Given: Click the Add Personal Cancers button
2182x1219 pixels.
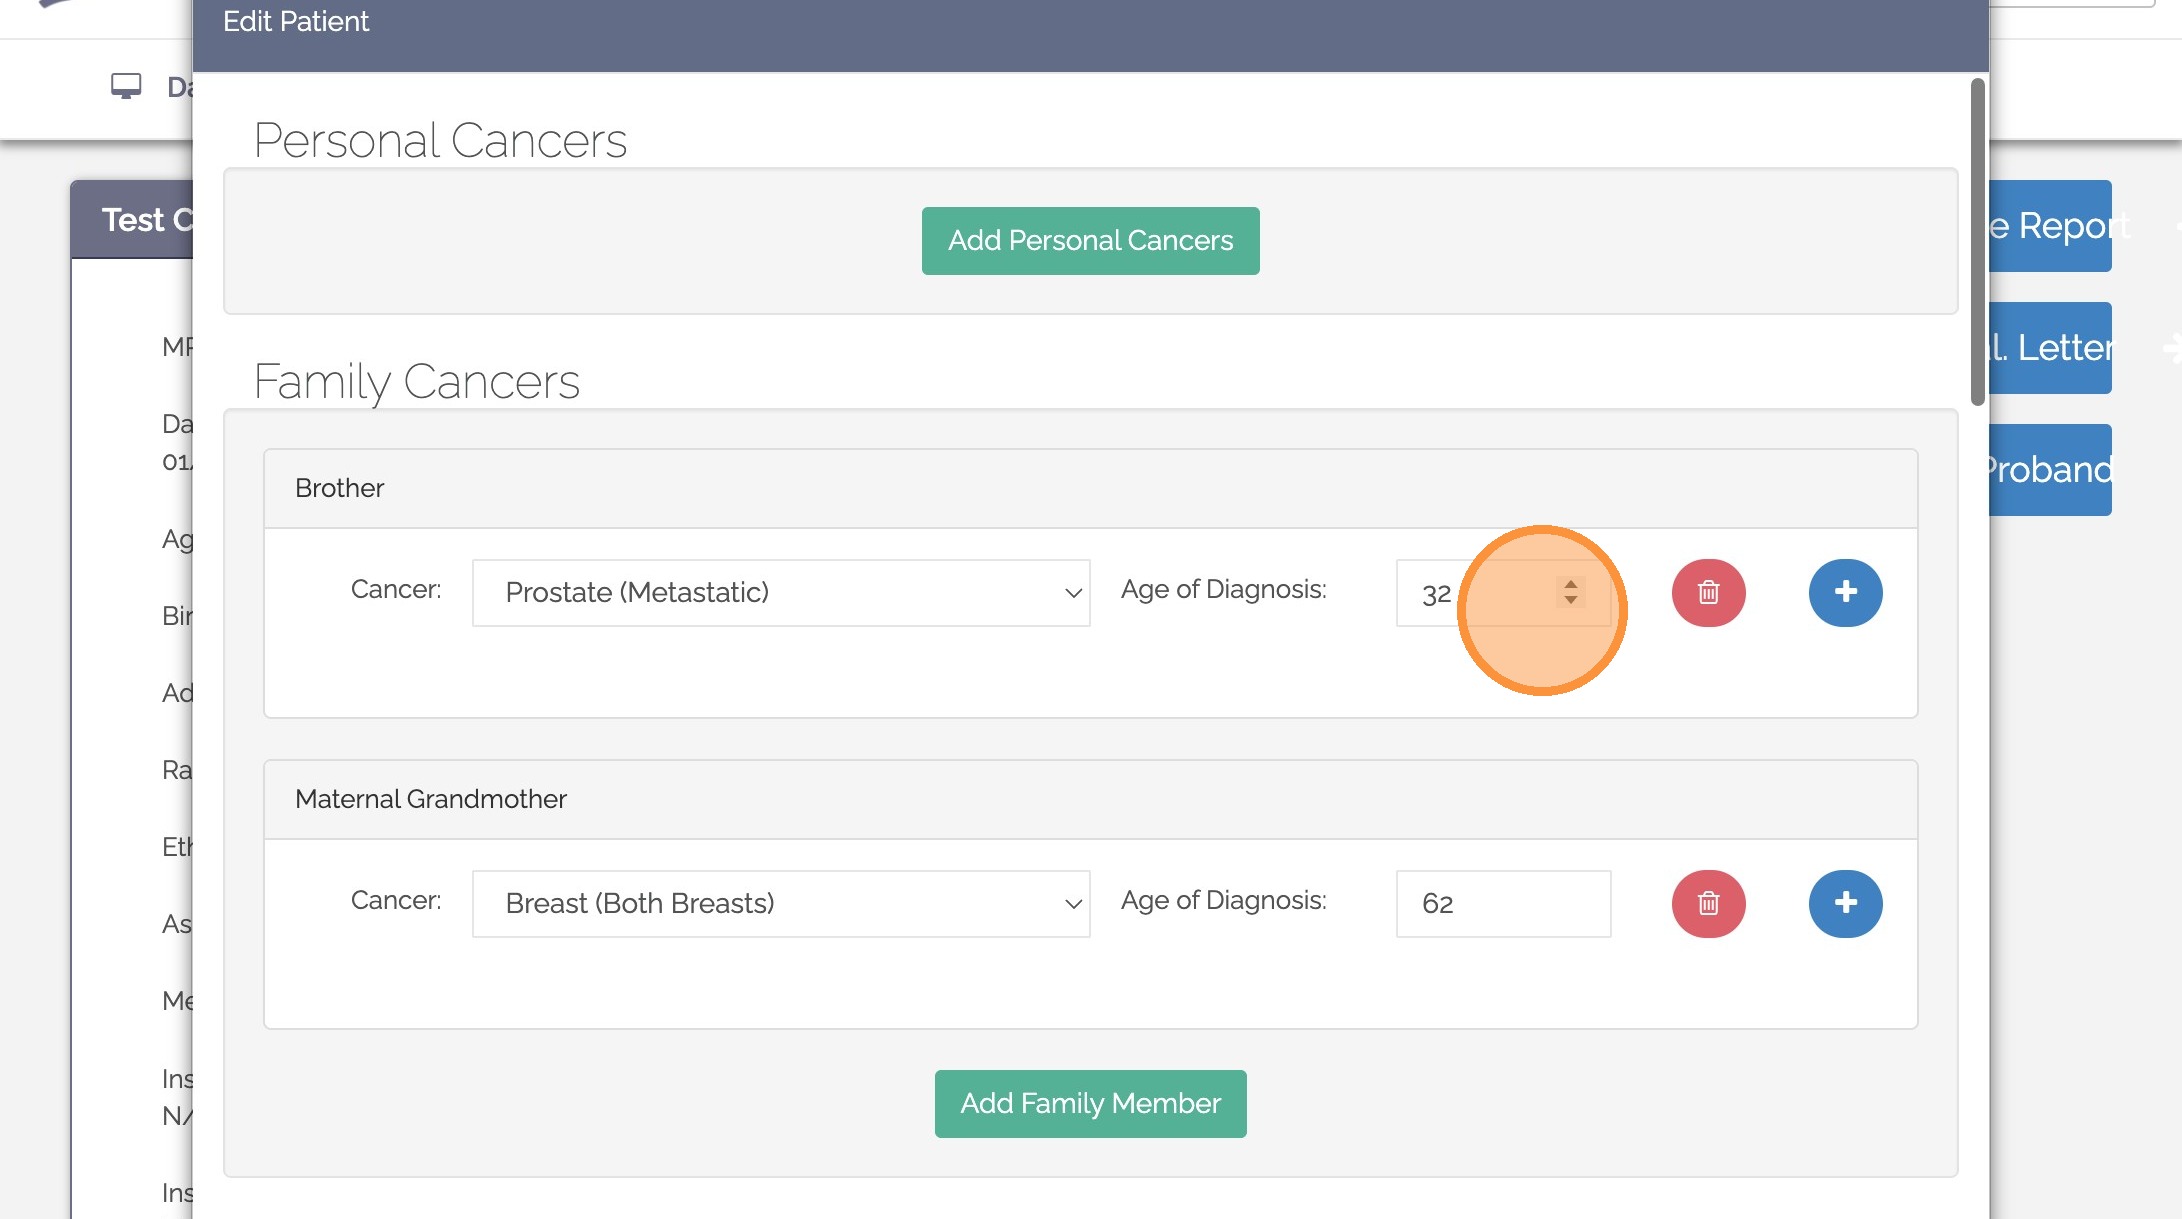Looking at the screenshot, I should click(x=1090, y=240).
